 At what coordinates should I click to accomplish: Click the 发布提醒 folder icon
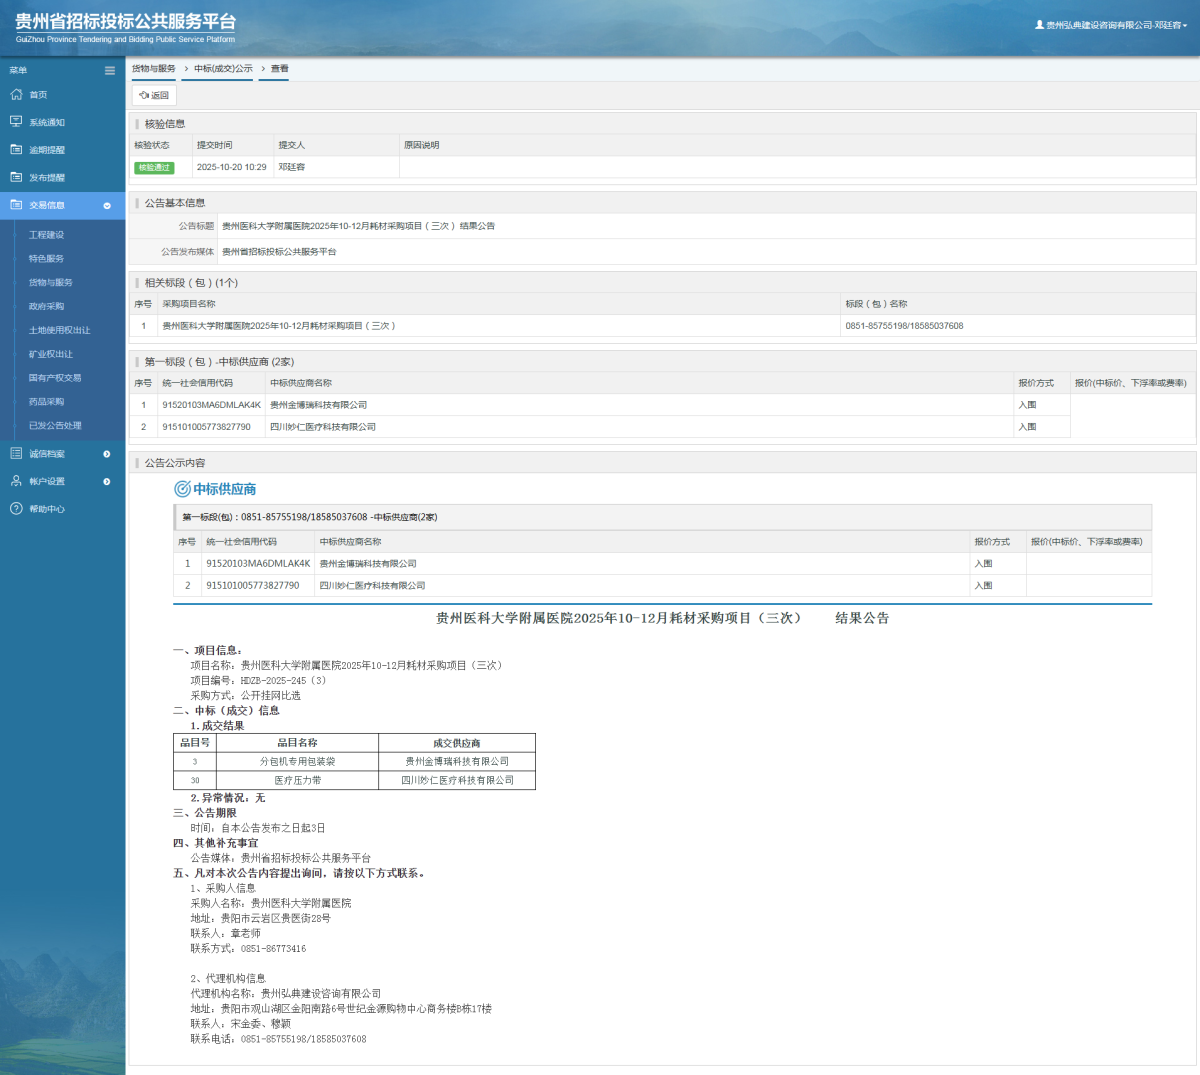16,177
